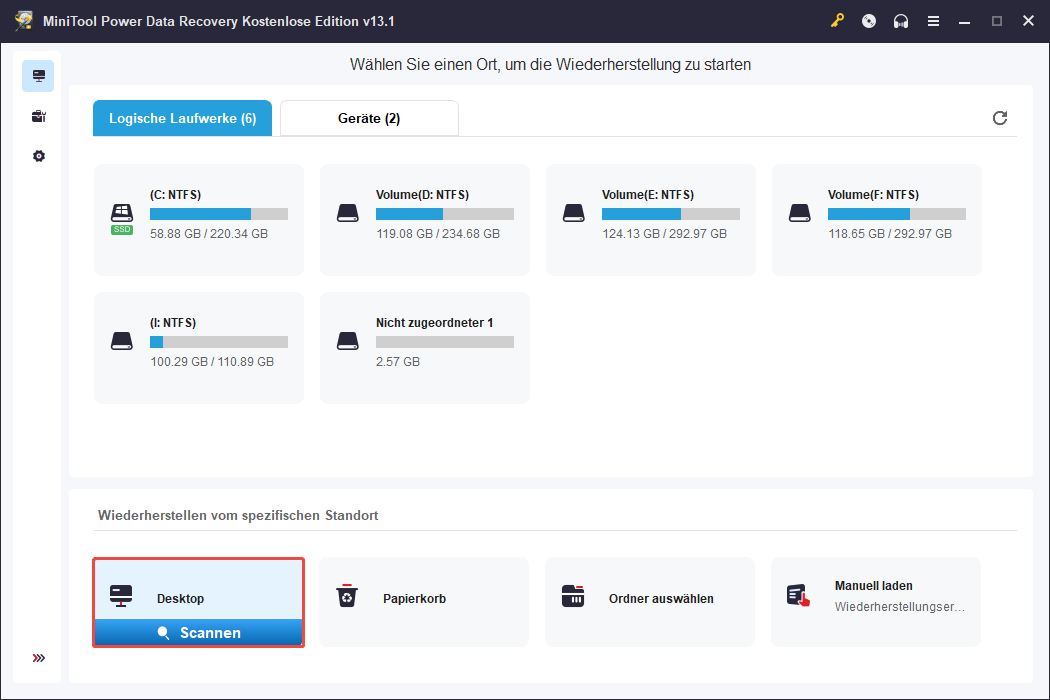Image resolution: width=1050 pixels, height=700 pixels.
Task: Click the Papierkorb recycle bin icon
Action: coord(347,596)
